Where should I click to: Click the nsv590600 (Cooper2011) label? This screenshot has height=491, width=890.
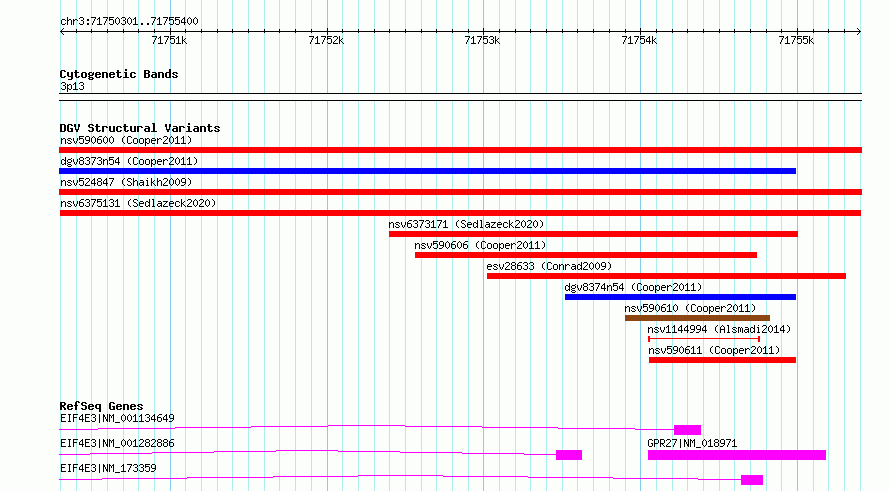[126, 140]
